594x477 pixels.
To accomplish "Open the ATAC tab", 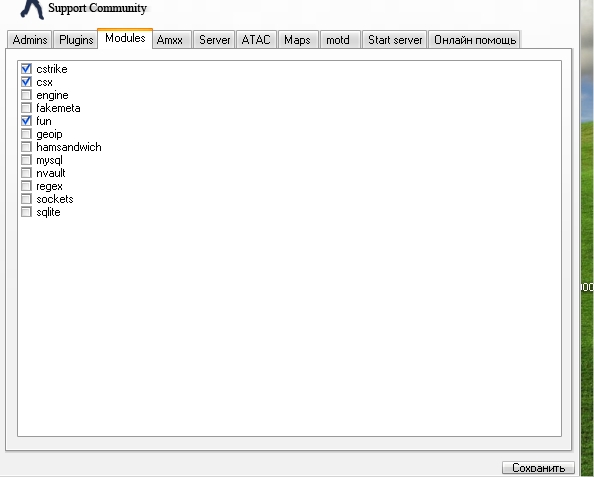I will [x=256, y=39].
